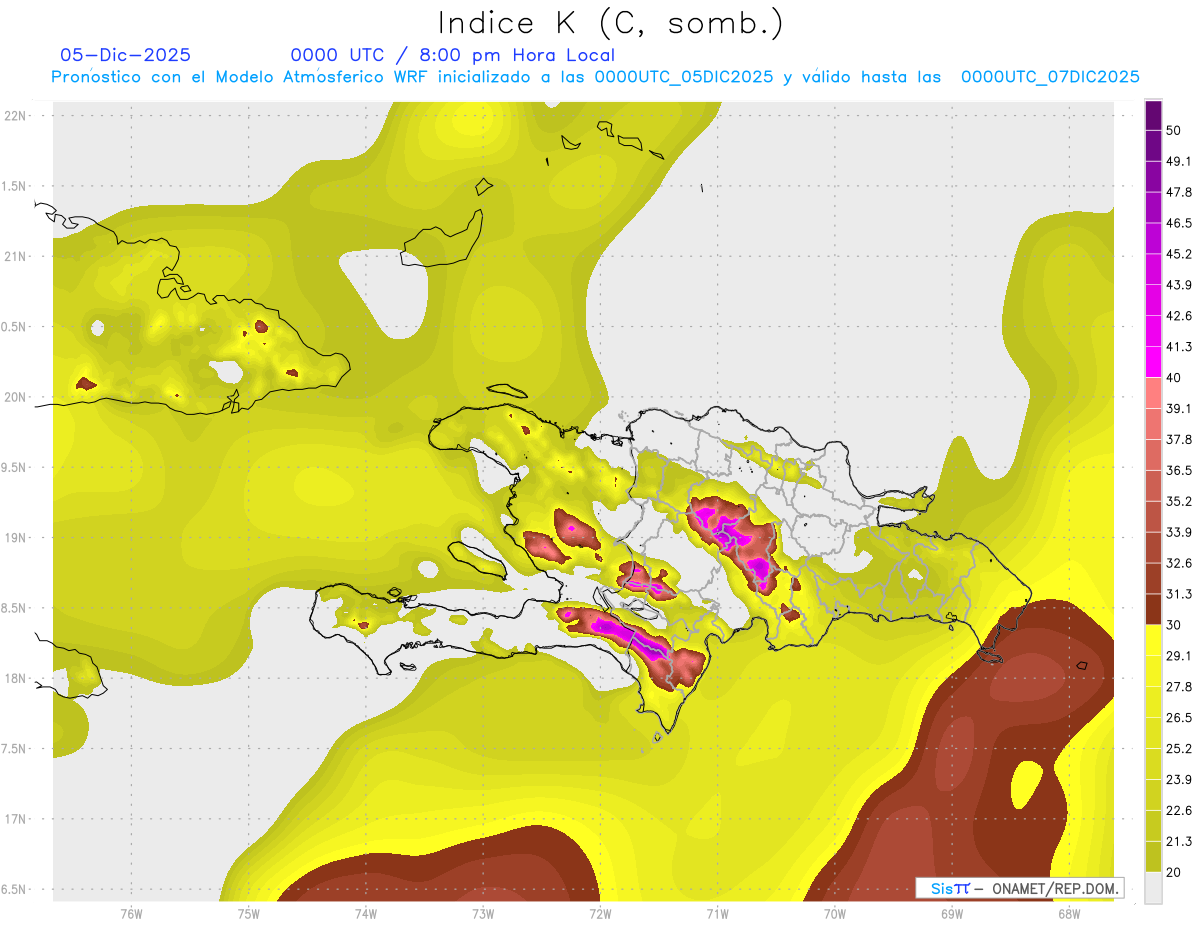Viewport: 1200px width, 927px height.
Task: Select the 30 dark brown legend band
Action: click(1153, 610)
